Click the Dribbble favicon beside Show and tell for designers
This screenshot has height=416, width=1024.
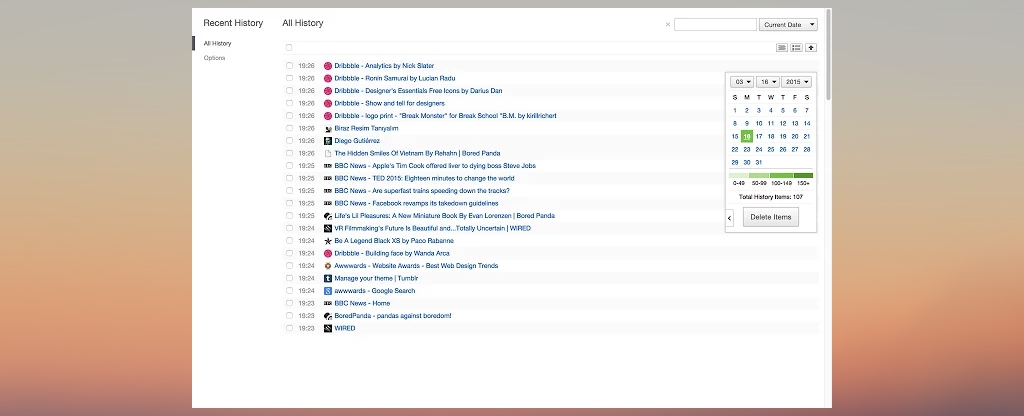point(328,103)
